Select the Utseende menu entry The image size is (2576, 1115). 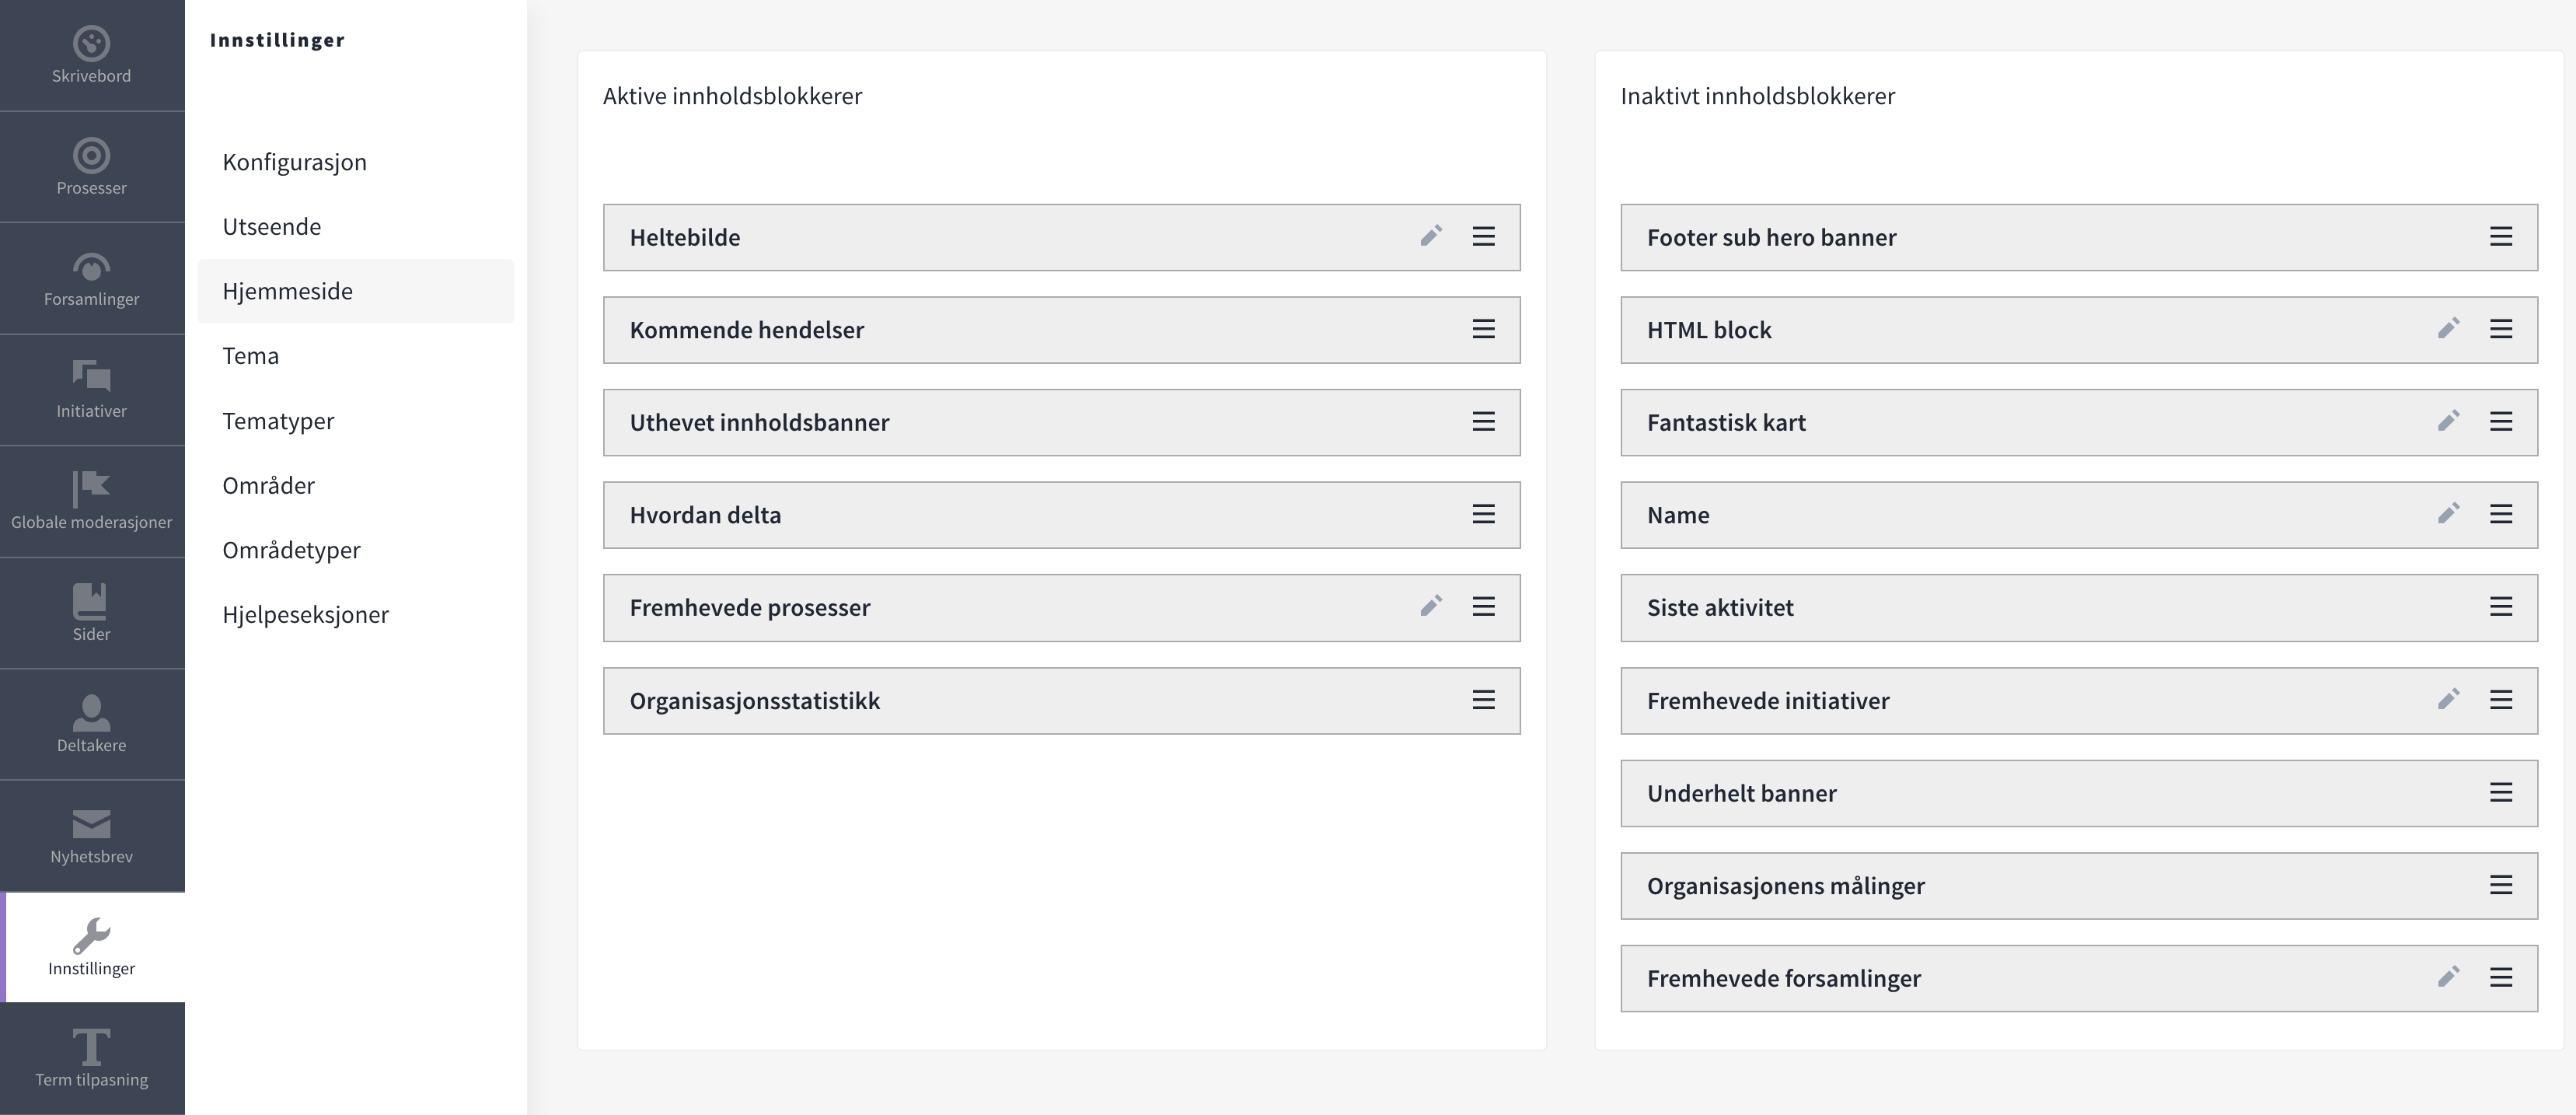click(272, 226)
